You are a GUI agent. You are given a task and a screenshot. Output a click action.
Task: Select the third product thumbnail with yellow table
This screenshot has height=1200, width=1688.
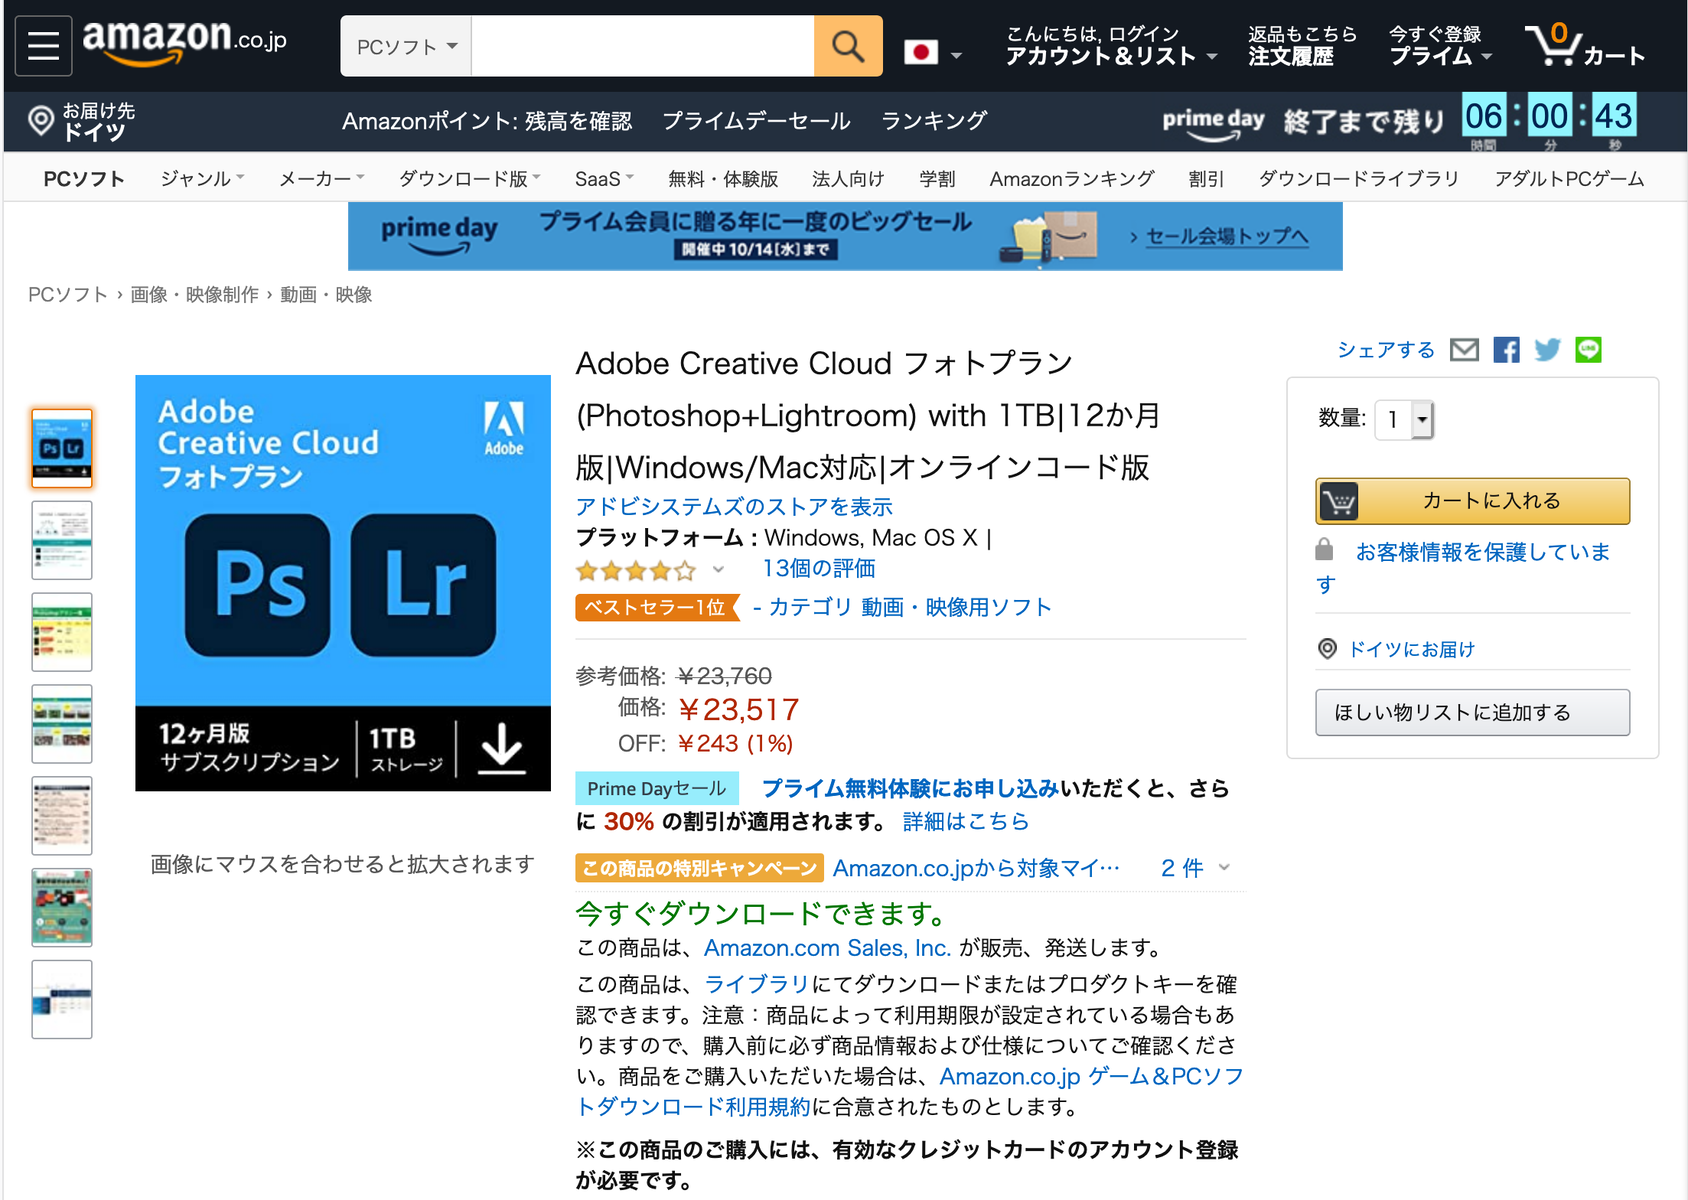[x=62, y=632]
